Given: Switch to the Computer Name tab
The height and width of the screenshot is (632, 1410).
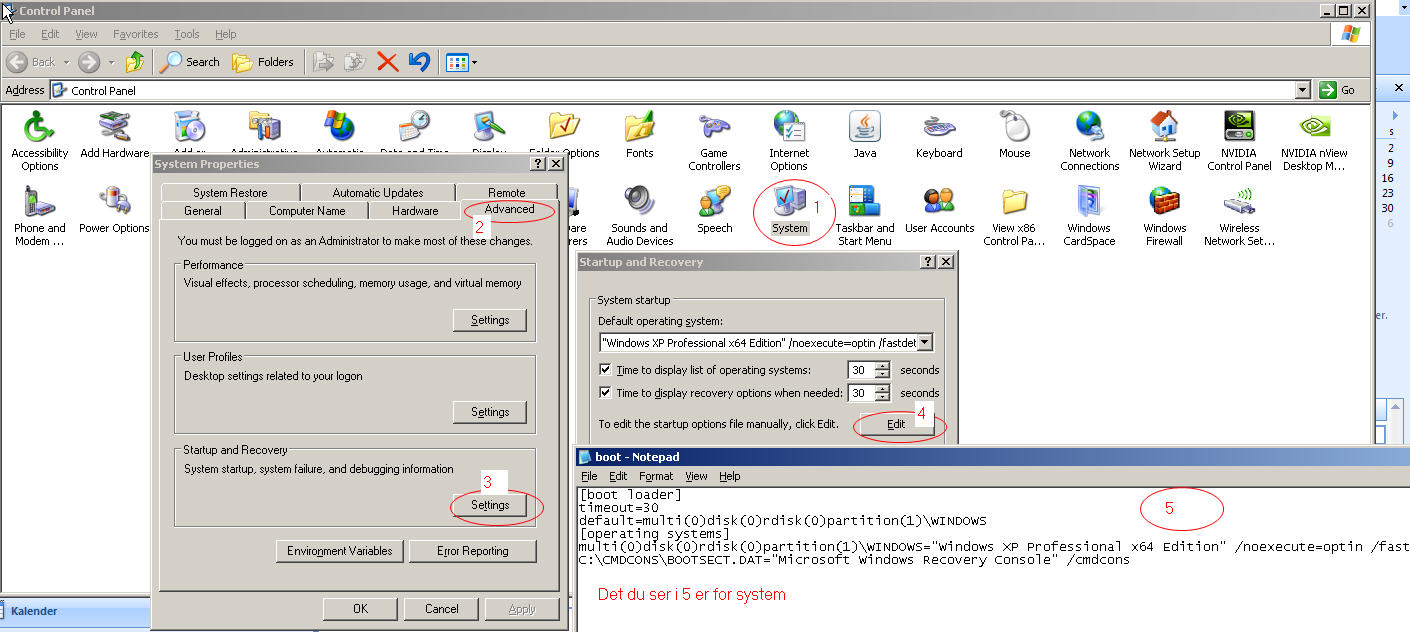Looking at the screenshot, I should tap(307, 211).
